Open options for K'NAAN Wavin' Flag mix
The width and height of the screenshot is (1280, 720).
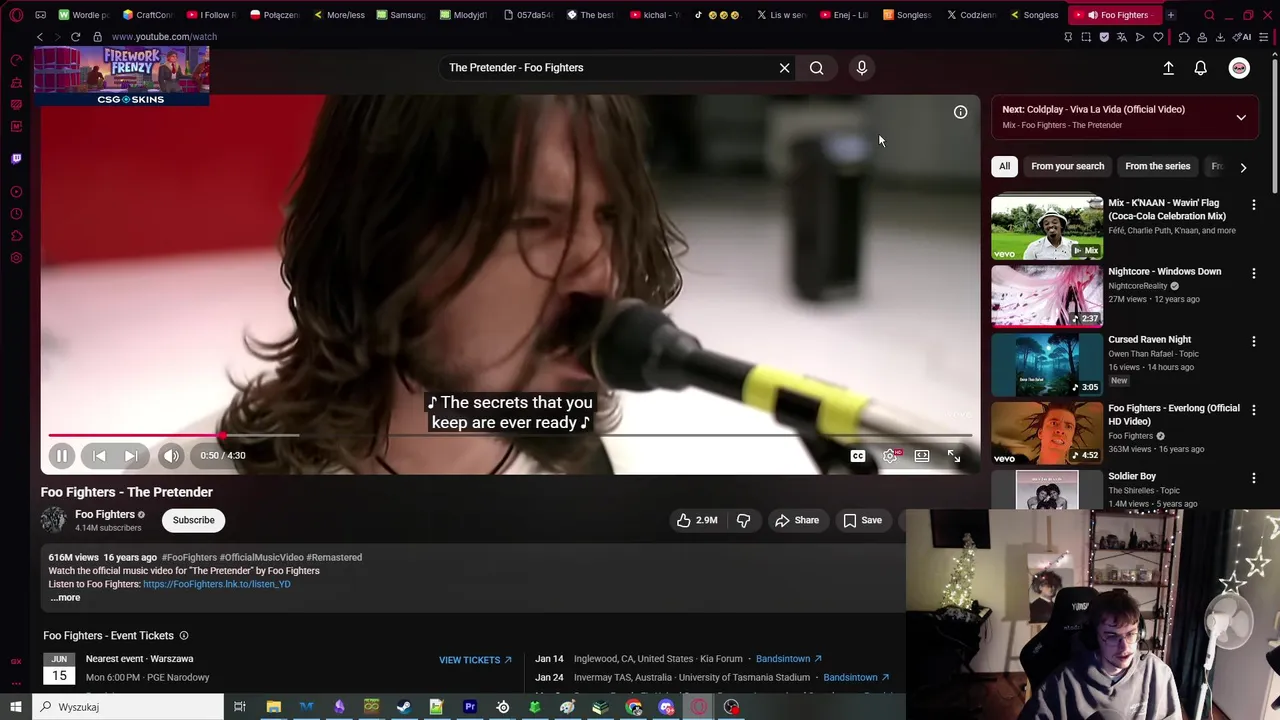[1253, 204]
